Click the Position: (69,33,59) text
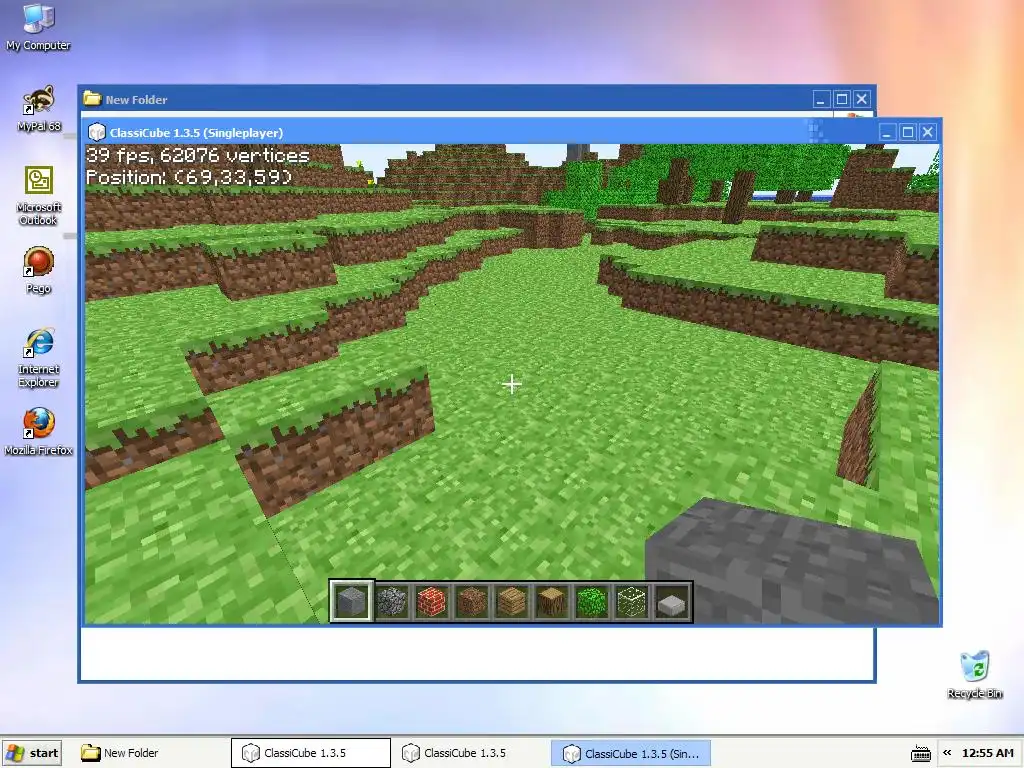The height and width of the screenshot is (768, 1024). [189, 177]
